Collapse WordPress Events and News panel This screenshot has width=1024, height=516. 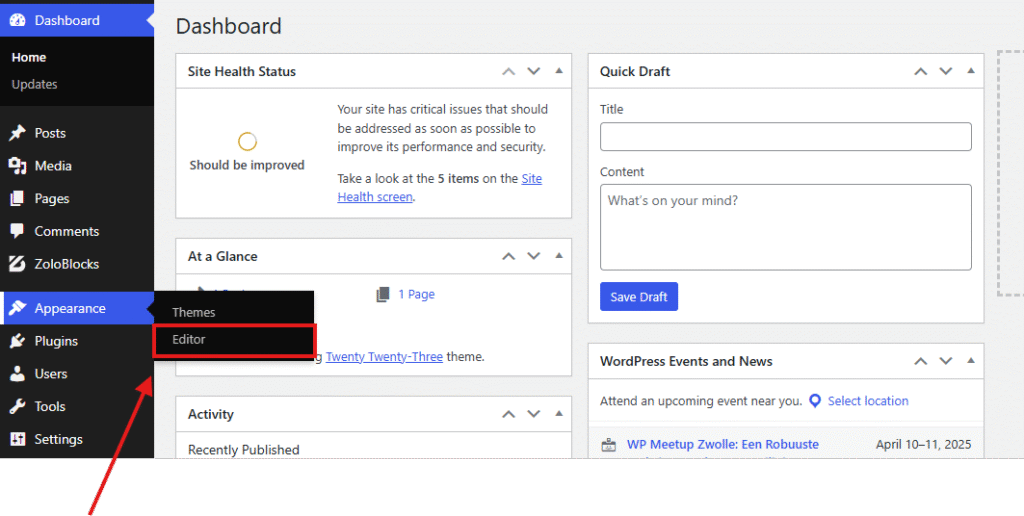(971, 361)
